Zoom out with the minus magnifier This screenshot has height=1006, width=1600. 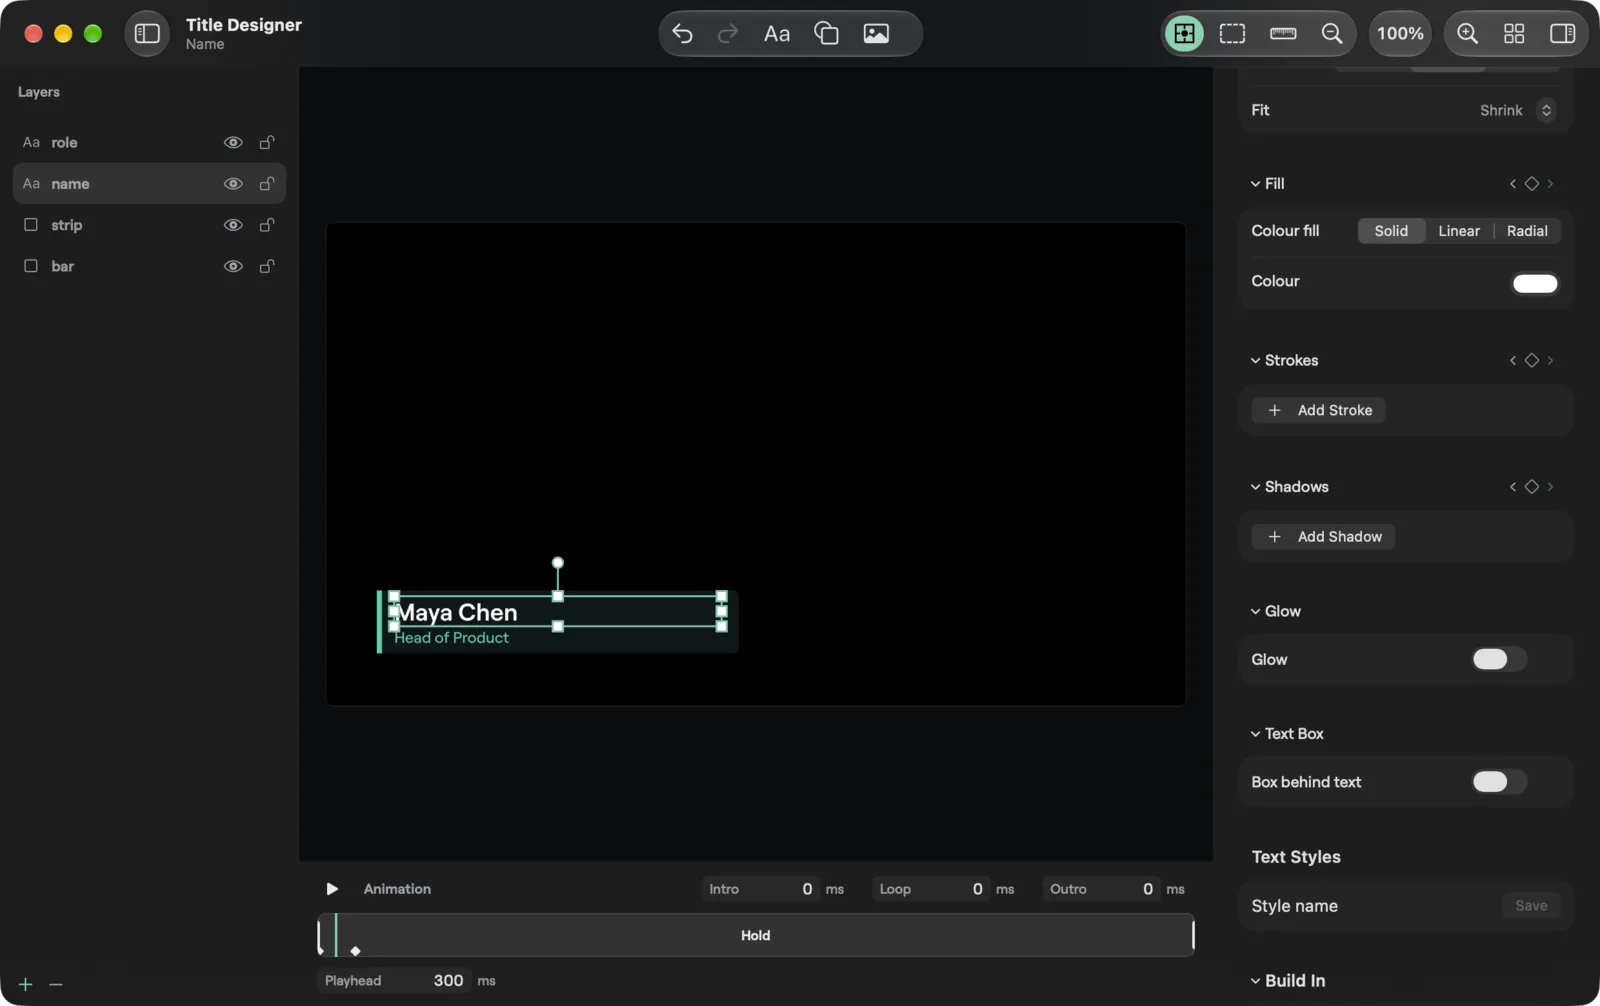tap(1332, 34)
